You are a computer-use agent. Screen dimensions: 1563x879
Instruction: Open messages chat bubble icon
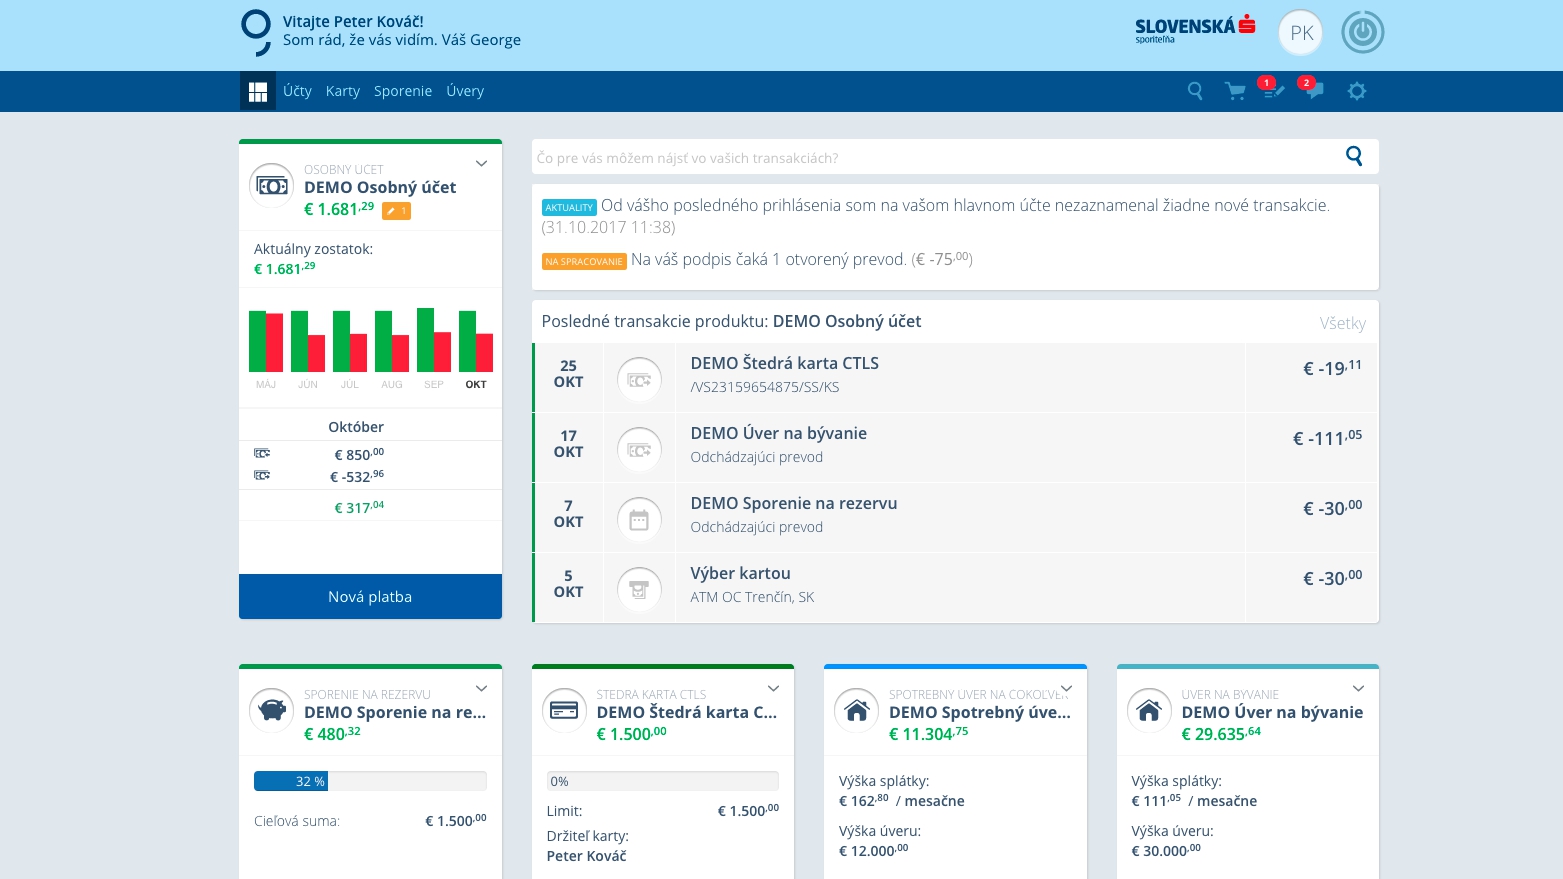[x=1314, y=91]
